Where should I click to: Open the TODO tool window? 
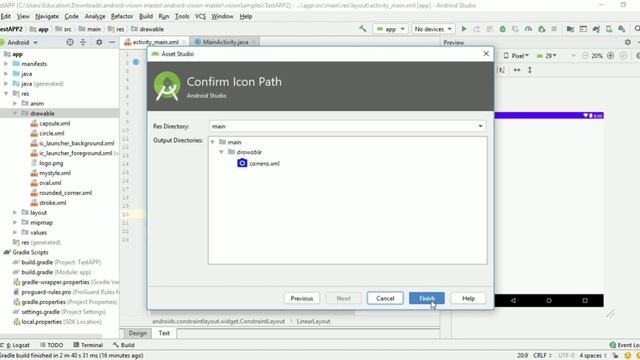point(51,345)
